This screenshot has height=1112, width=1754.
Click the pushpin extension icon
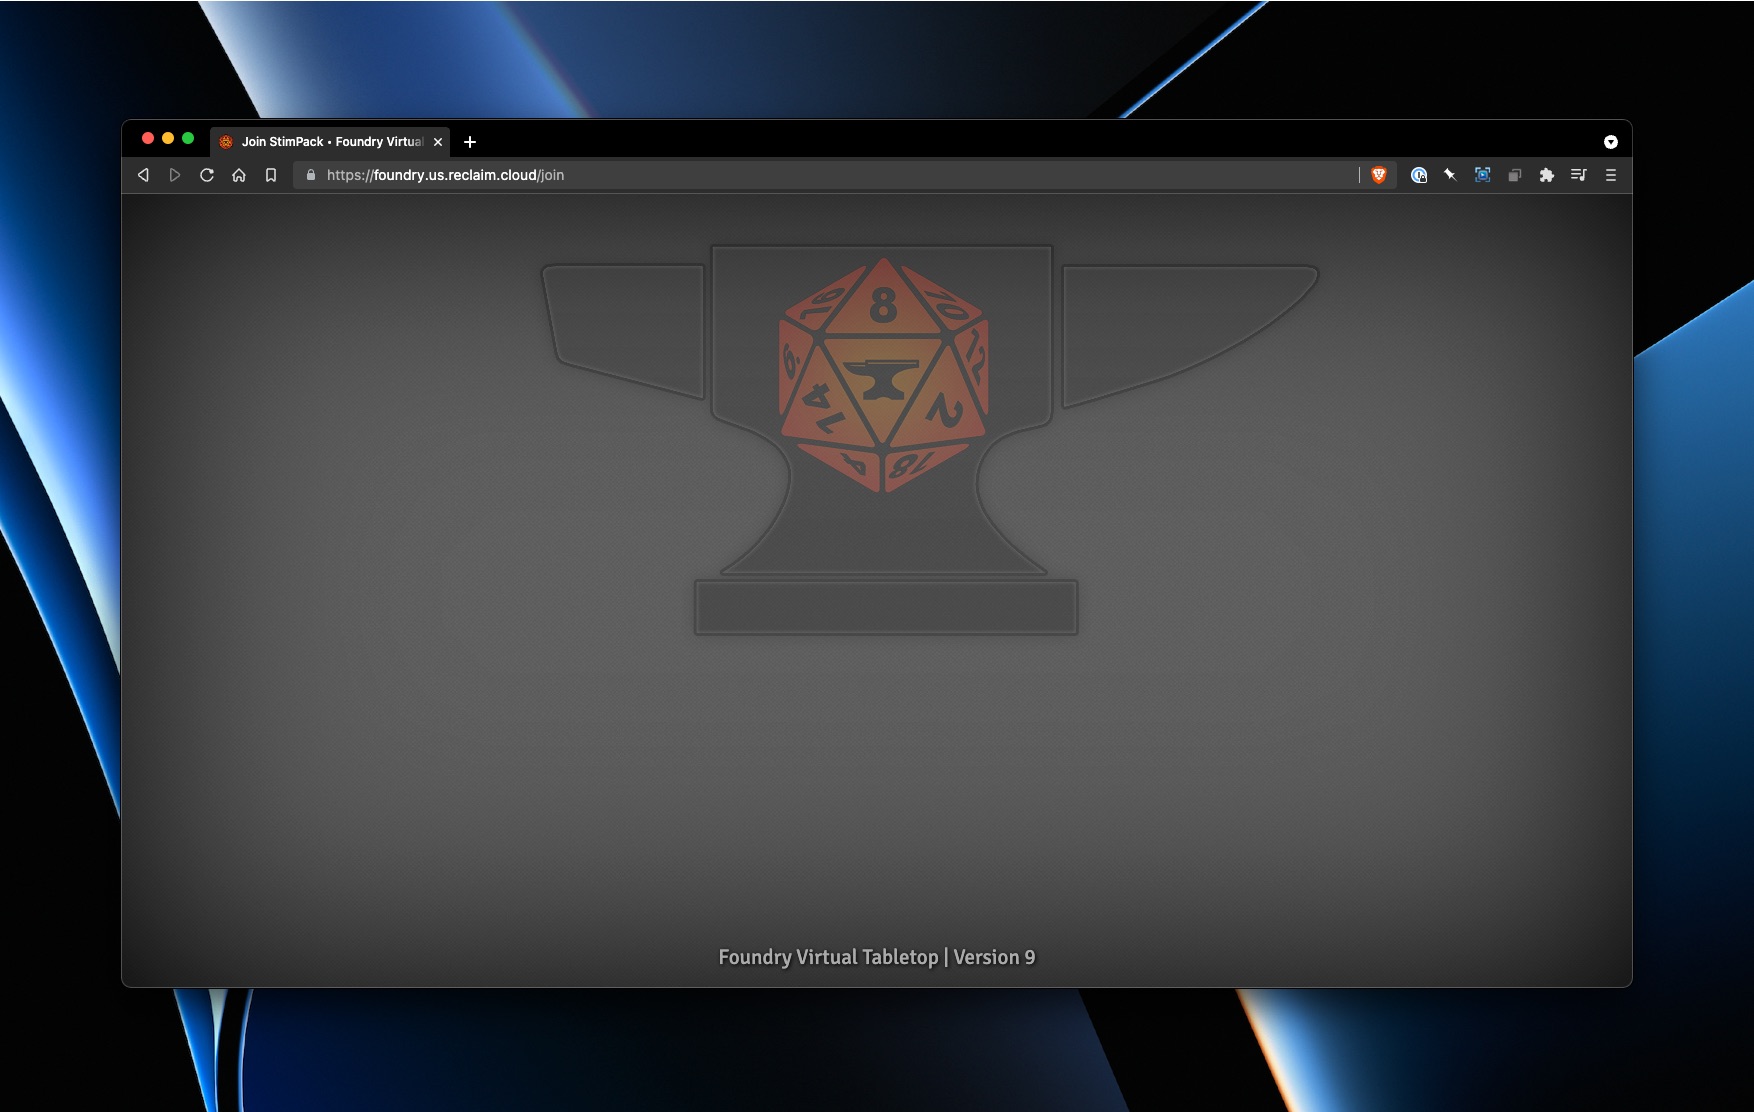point(1450,175)
